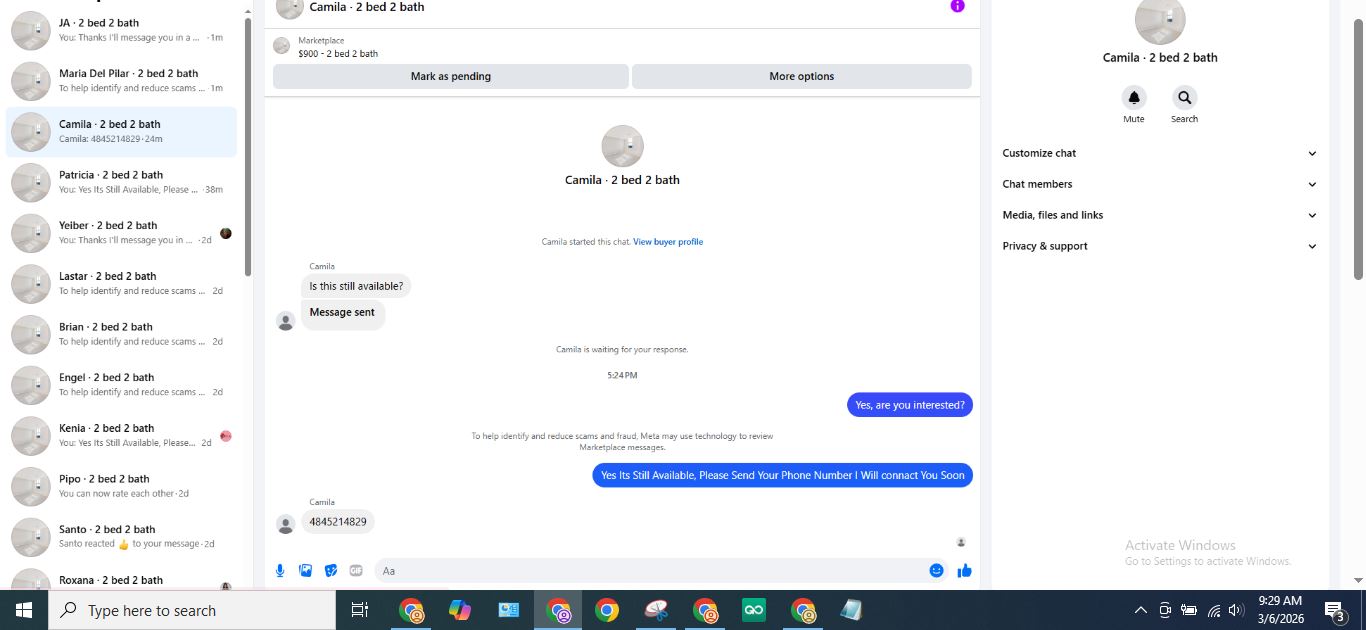
Task: Click the Aa message input field
Action: [650, 571]
